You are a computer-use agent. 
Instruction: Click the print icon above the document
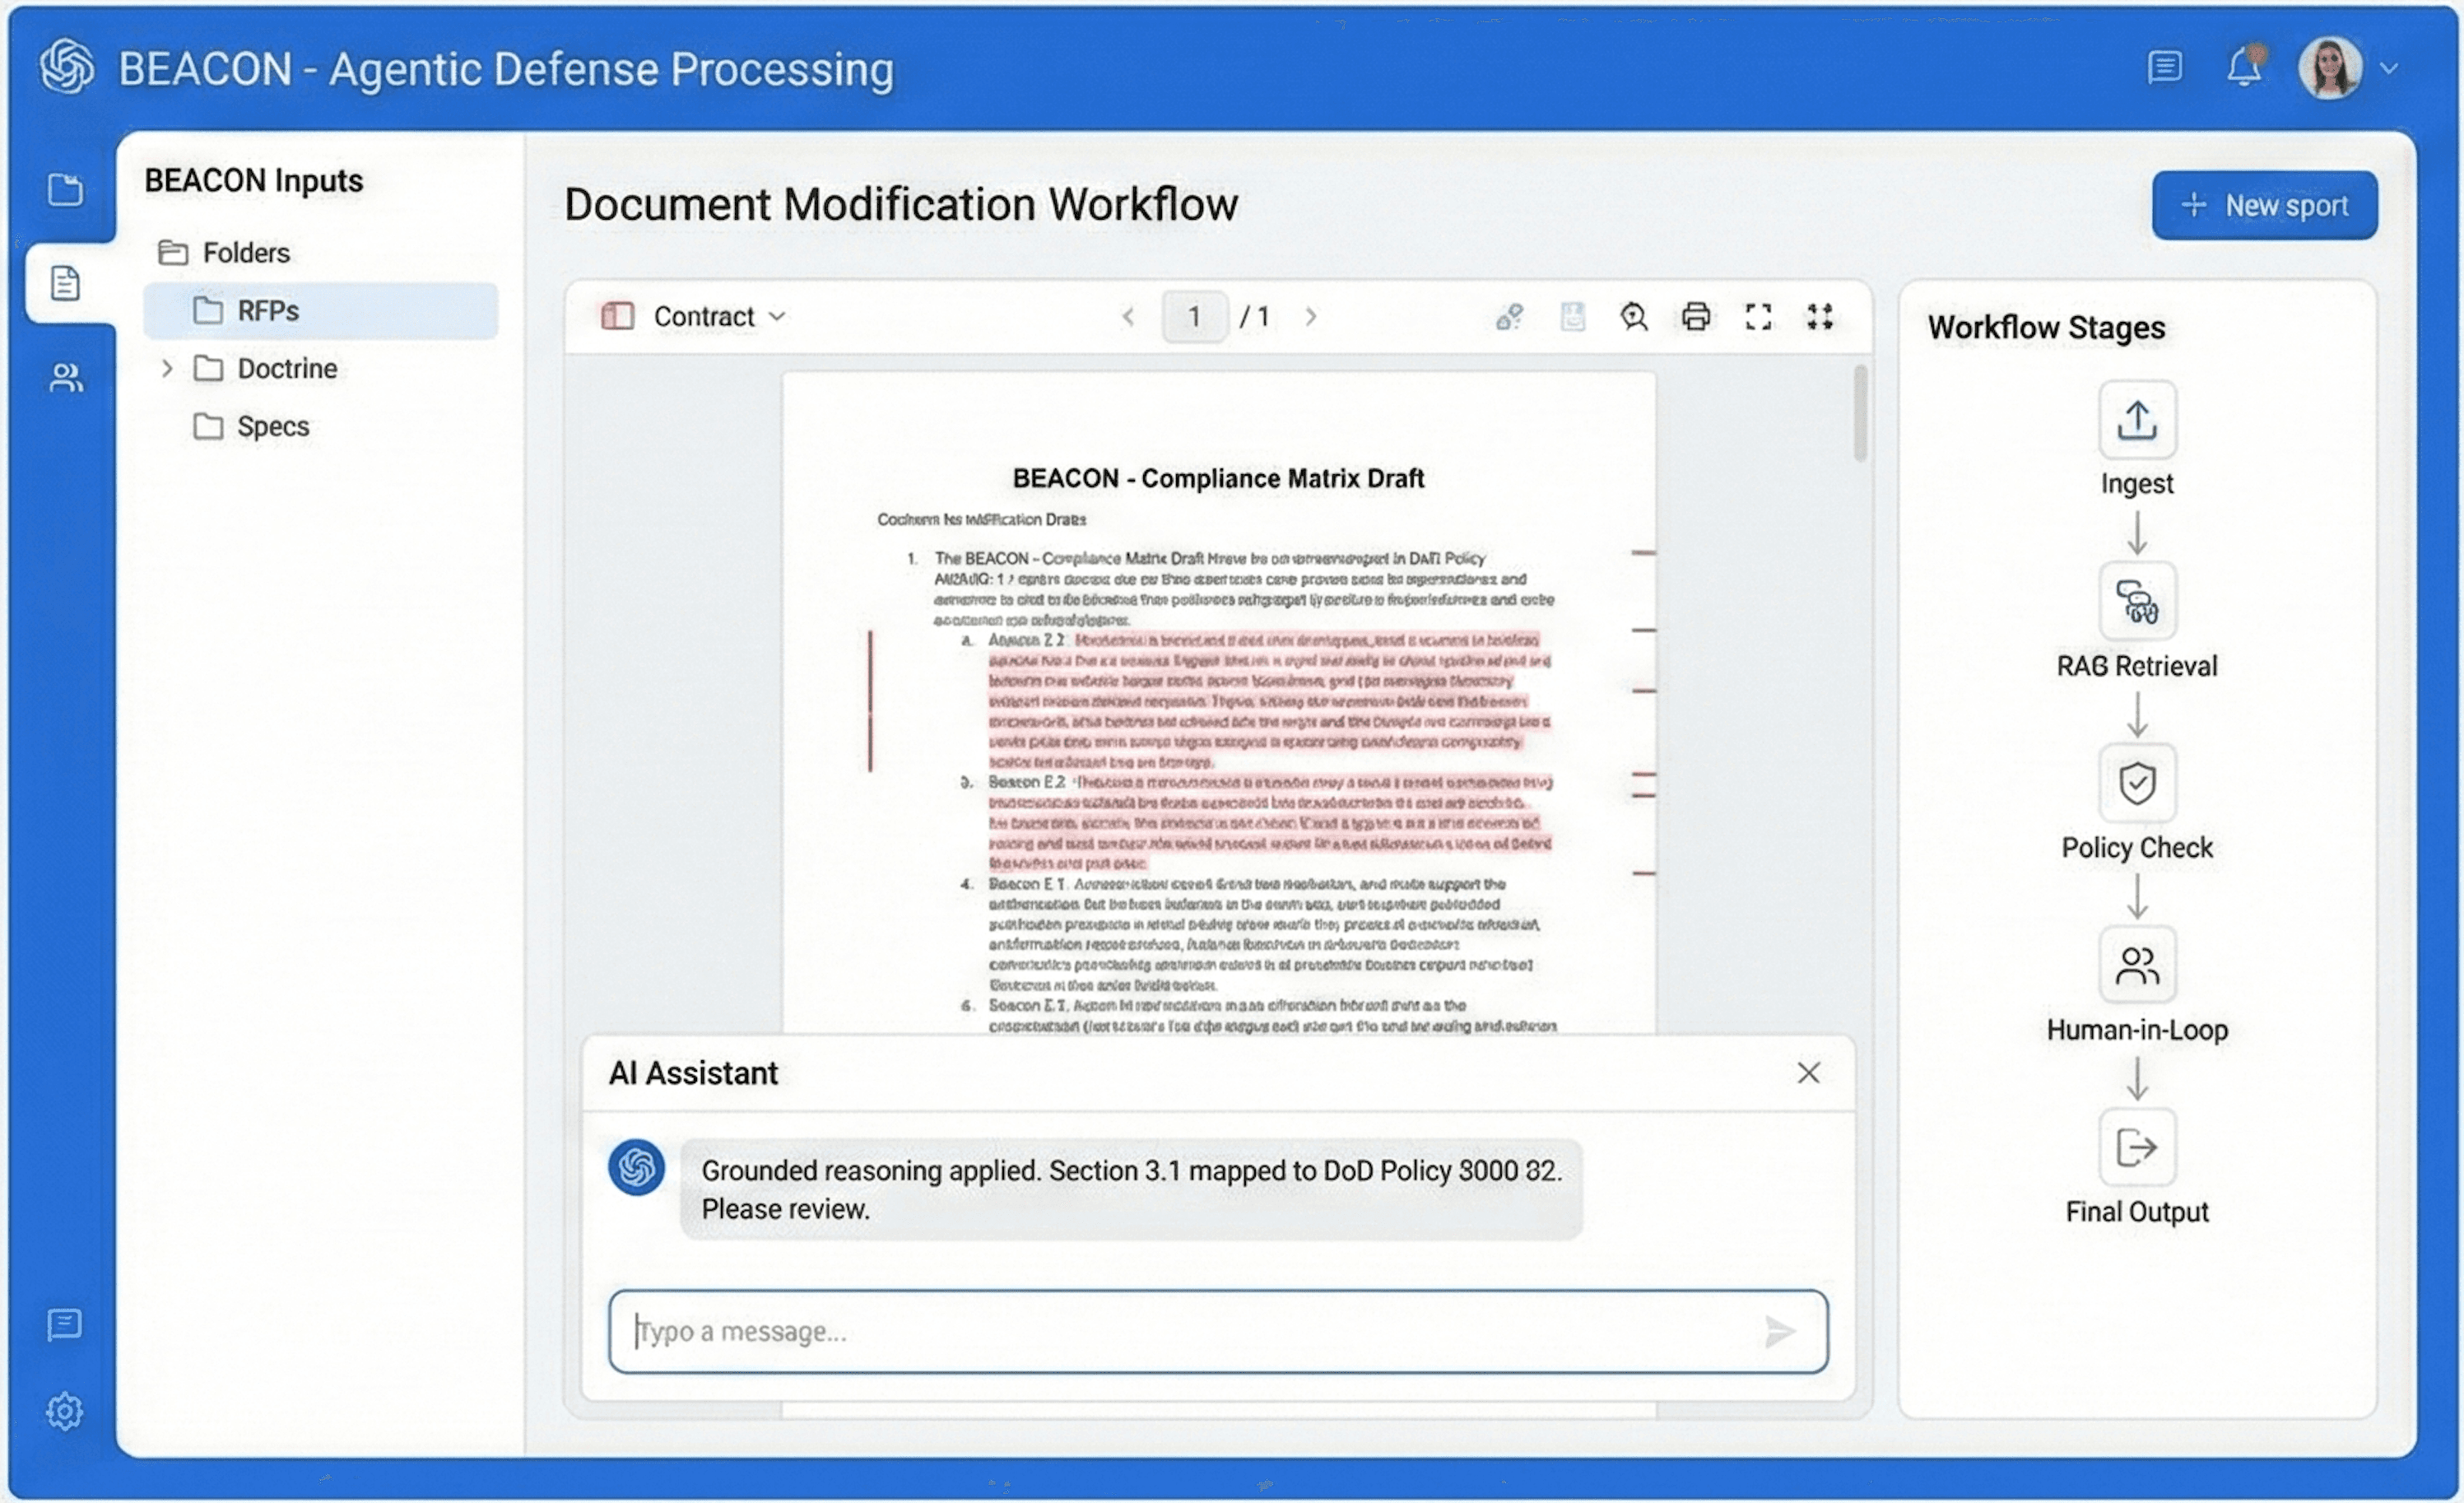[1697, 316]
